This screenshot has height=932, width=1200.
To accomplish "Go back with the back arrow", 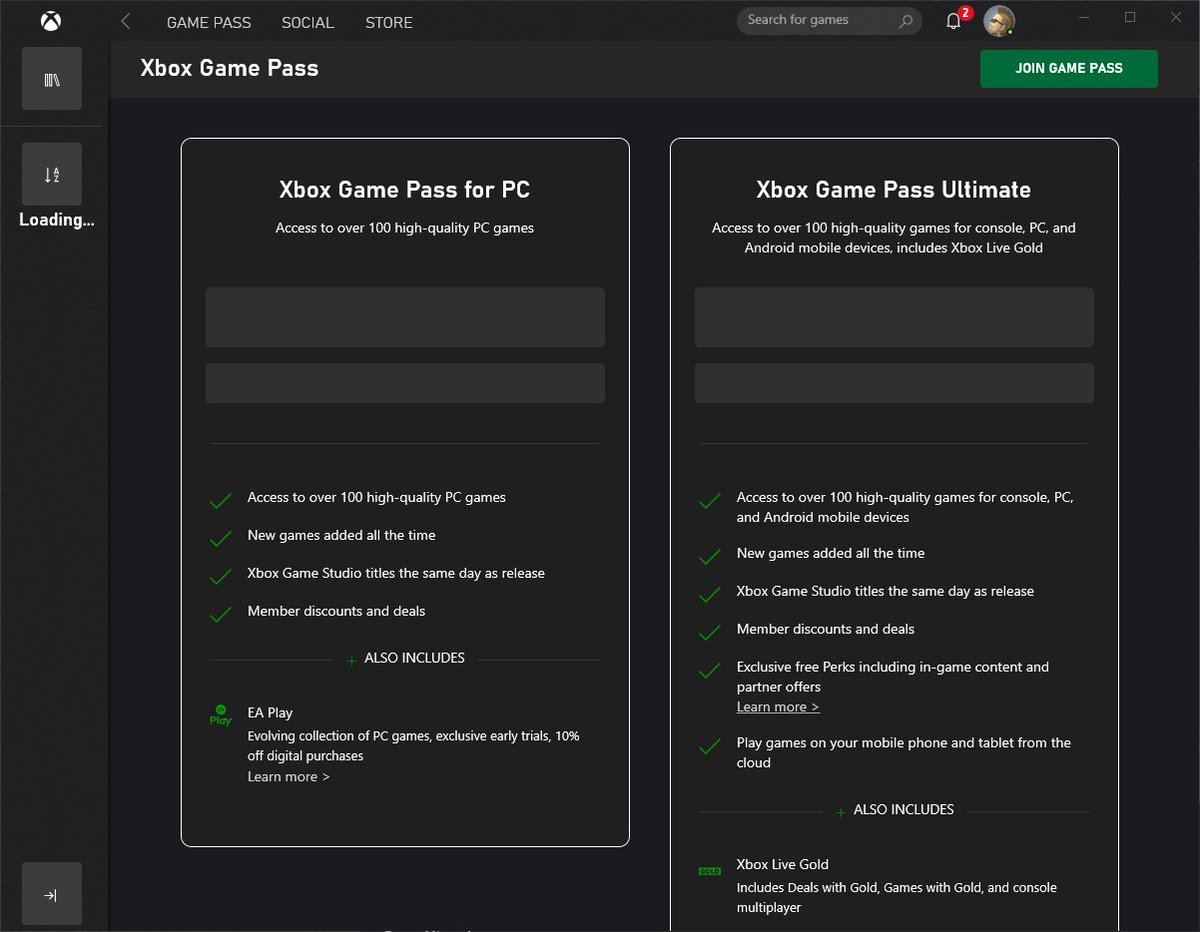I will click(x=125, y=21).
